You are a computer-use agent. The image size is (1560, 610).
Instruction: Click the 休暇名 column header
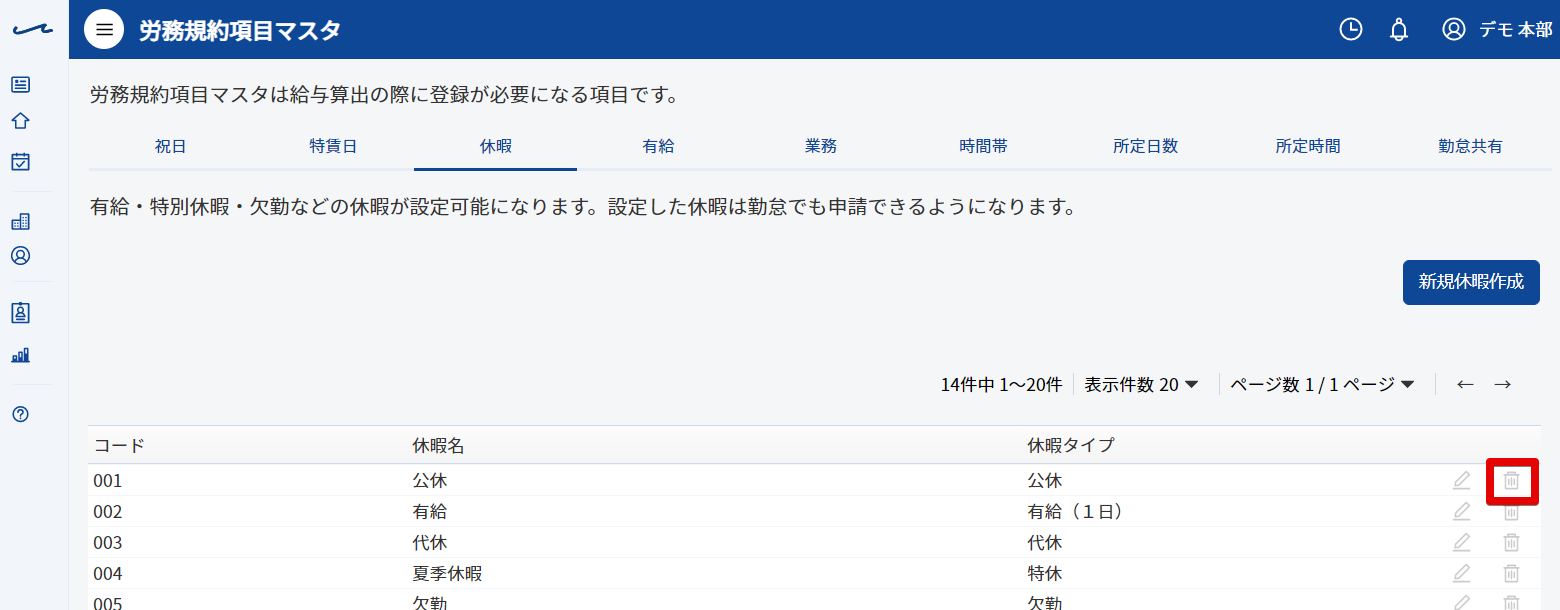pyautogui.click(x=438, y=445)
